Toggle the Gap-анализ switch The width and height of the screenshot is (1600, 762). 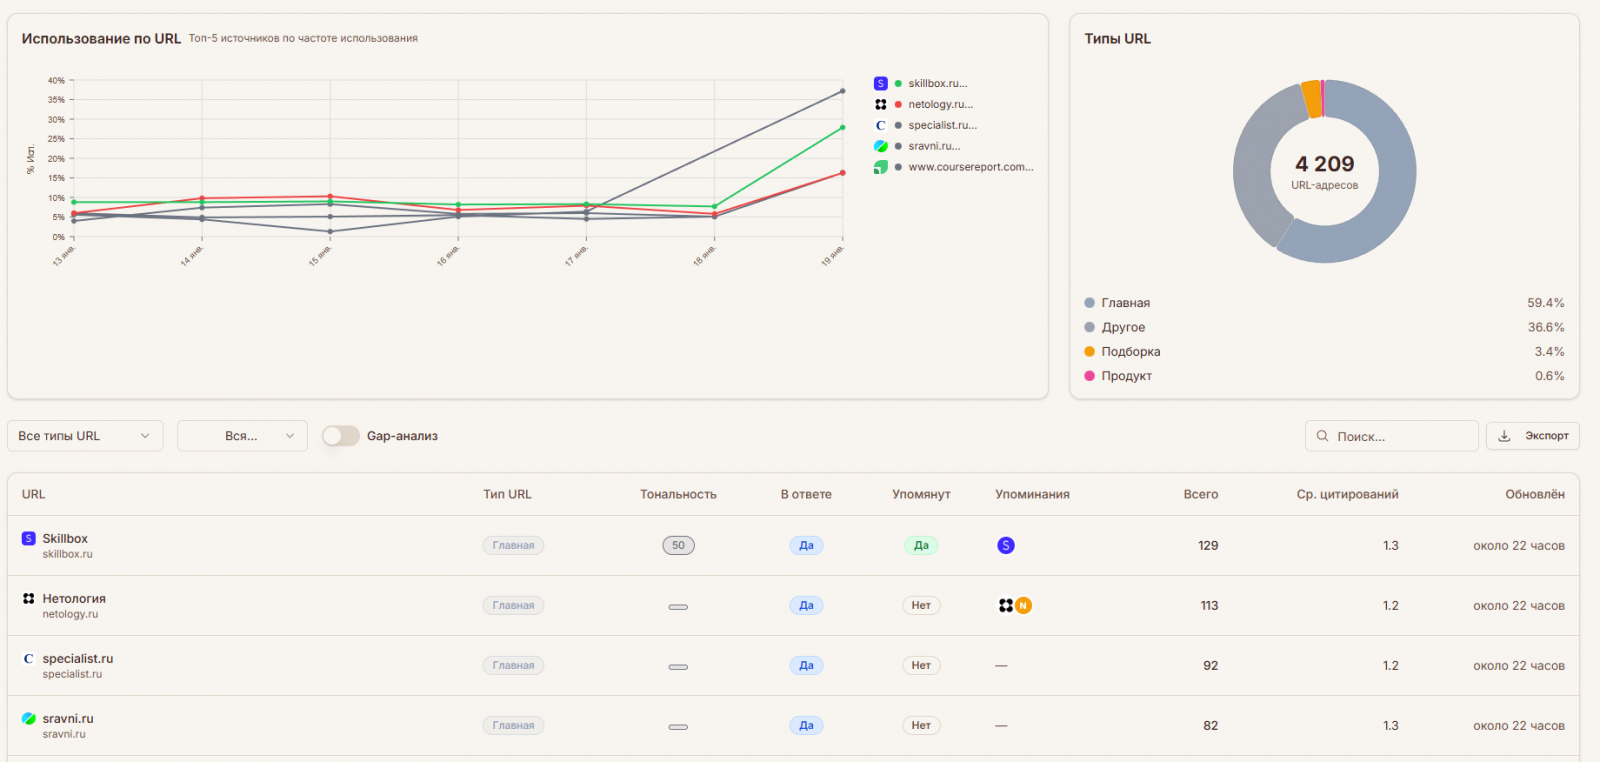coord(340,437)
